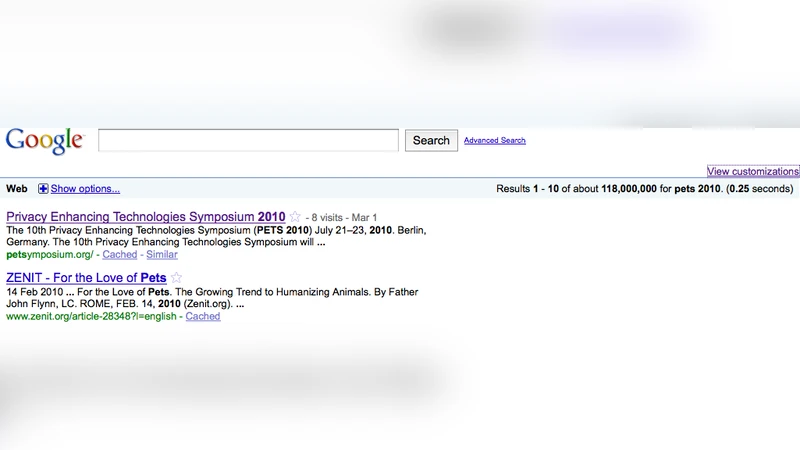This screenshot has width=800, height=450.
Task: Open the Advanced Search link
Action: 494,141
